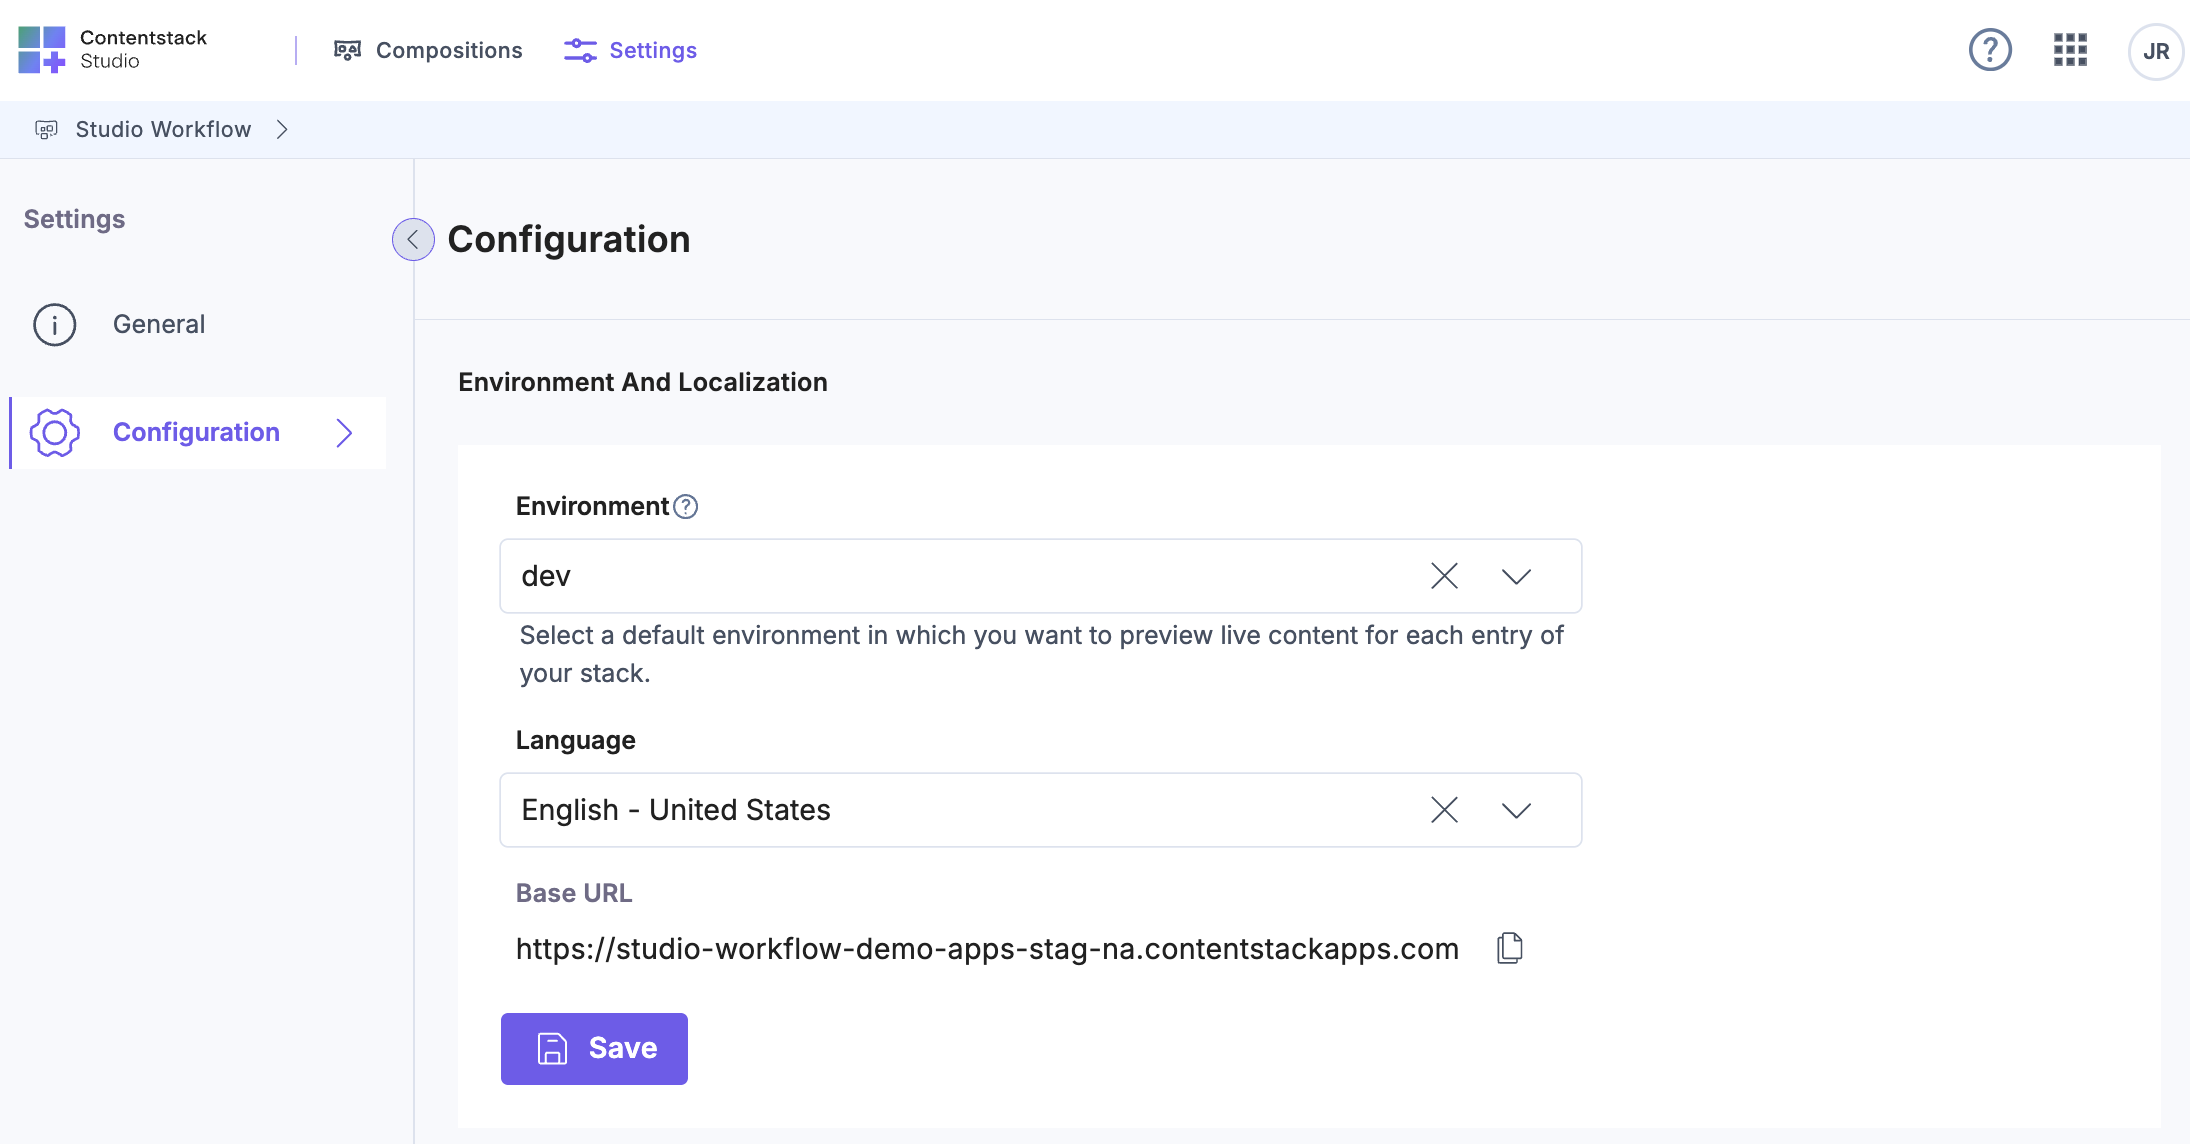The image size is (2190, 1144).
Task: Open the apps grid icon in top bar
Action: point(2069,50)
